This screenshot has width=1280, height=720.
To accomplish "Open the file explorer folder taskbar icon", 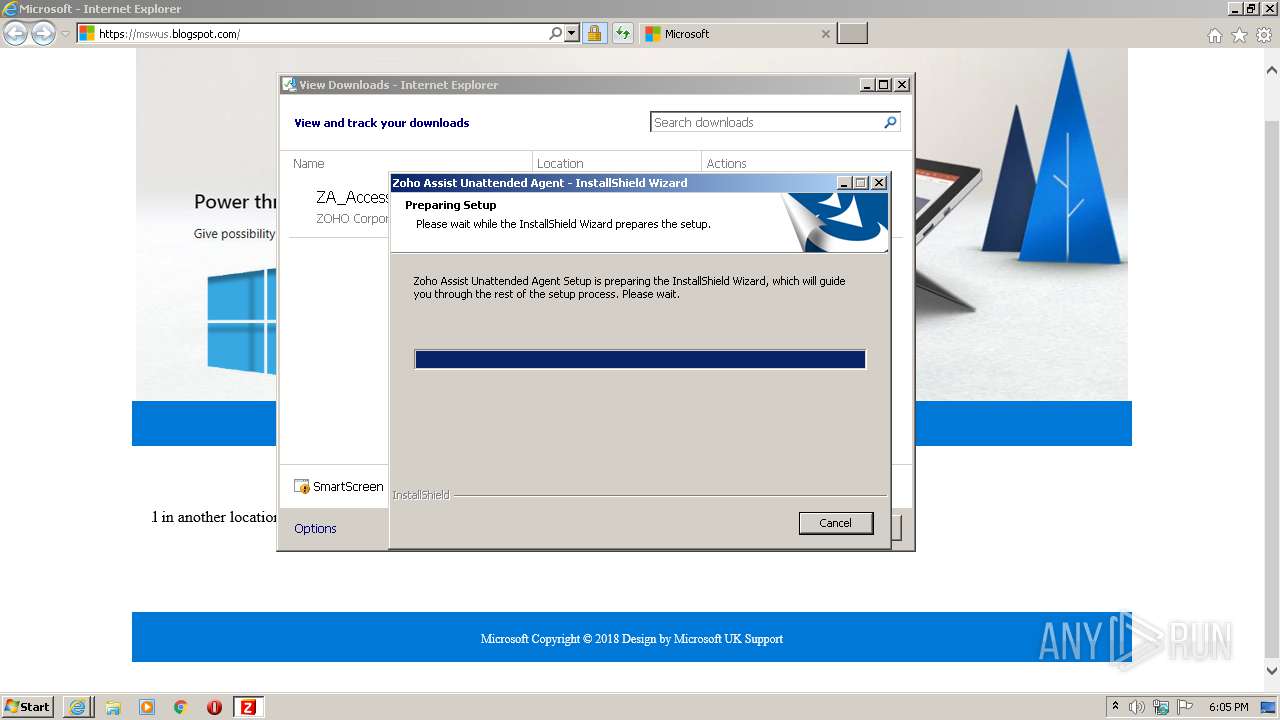I will [113, 707].
